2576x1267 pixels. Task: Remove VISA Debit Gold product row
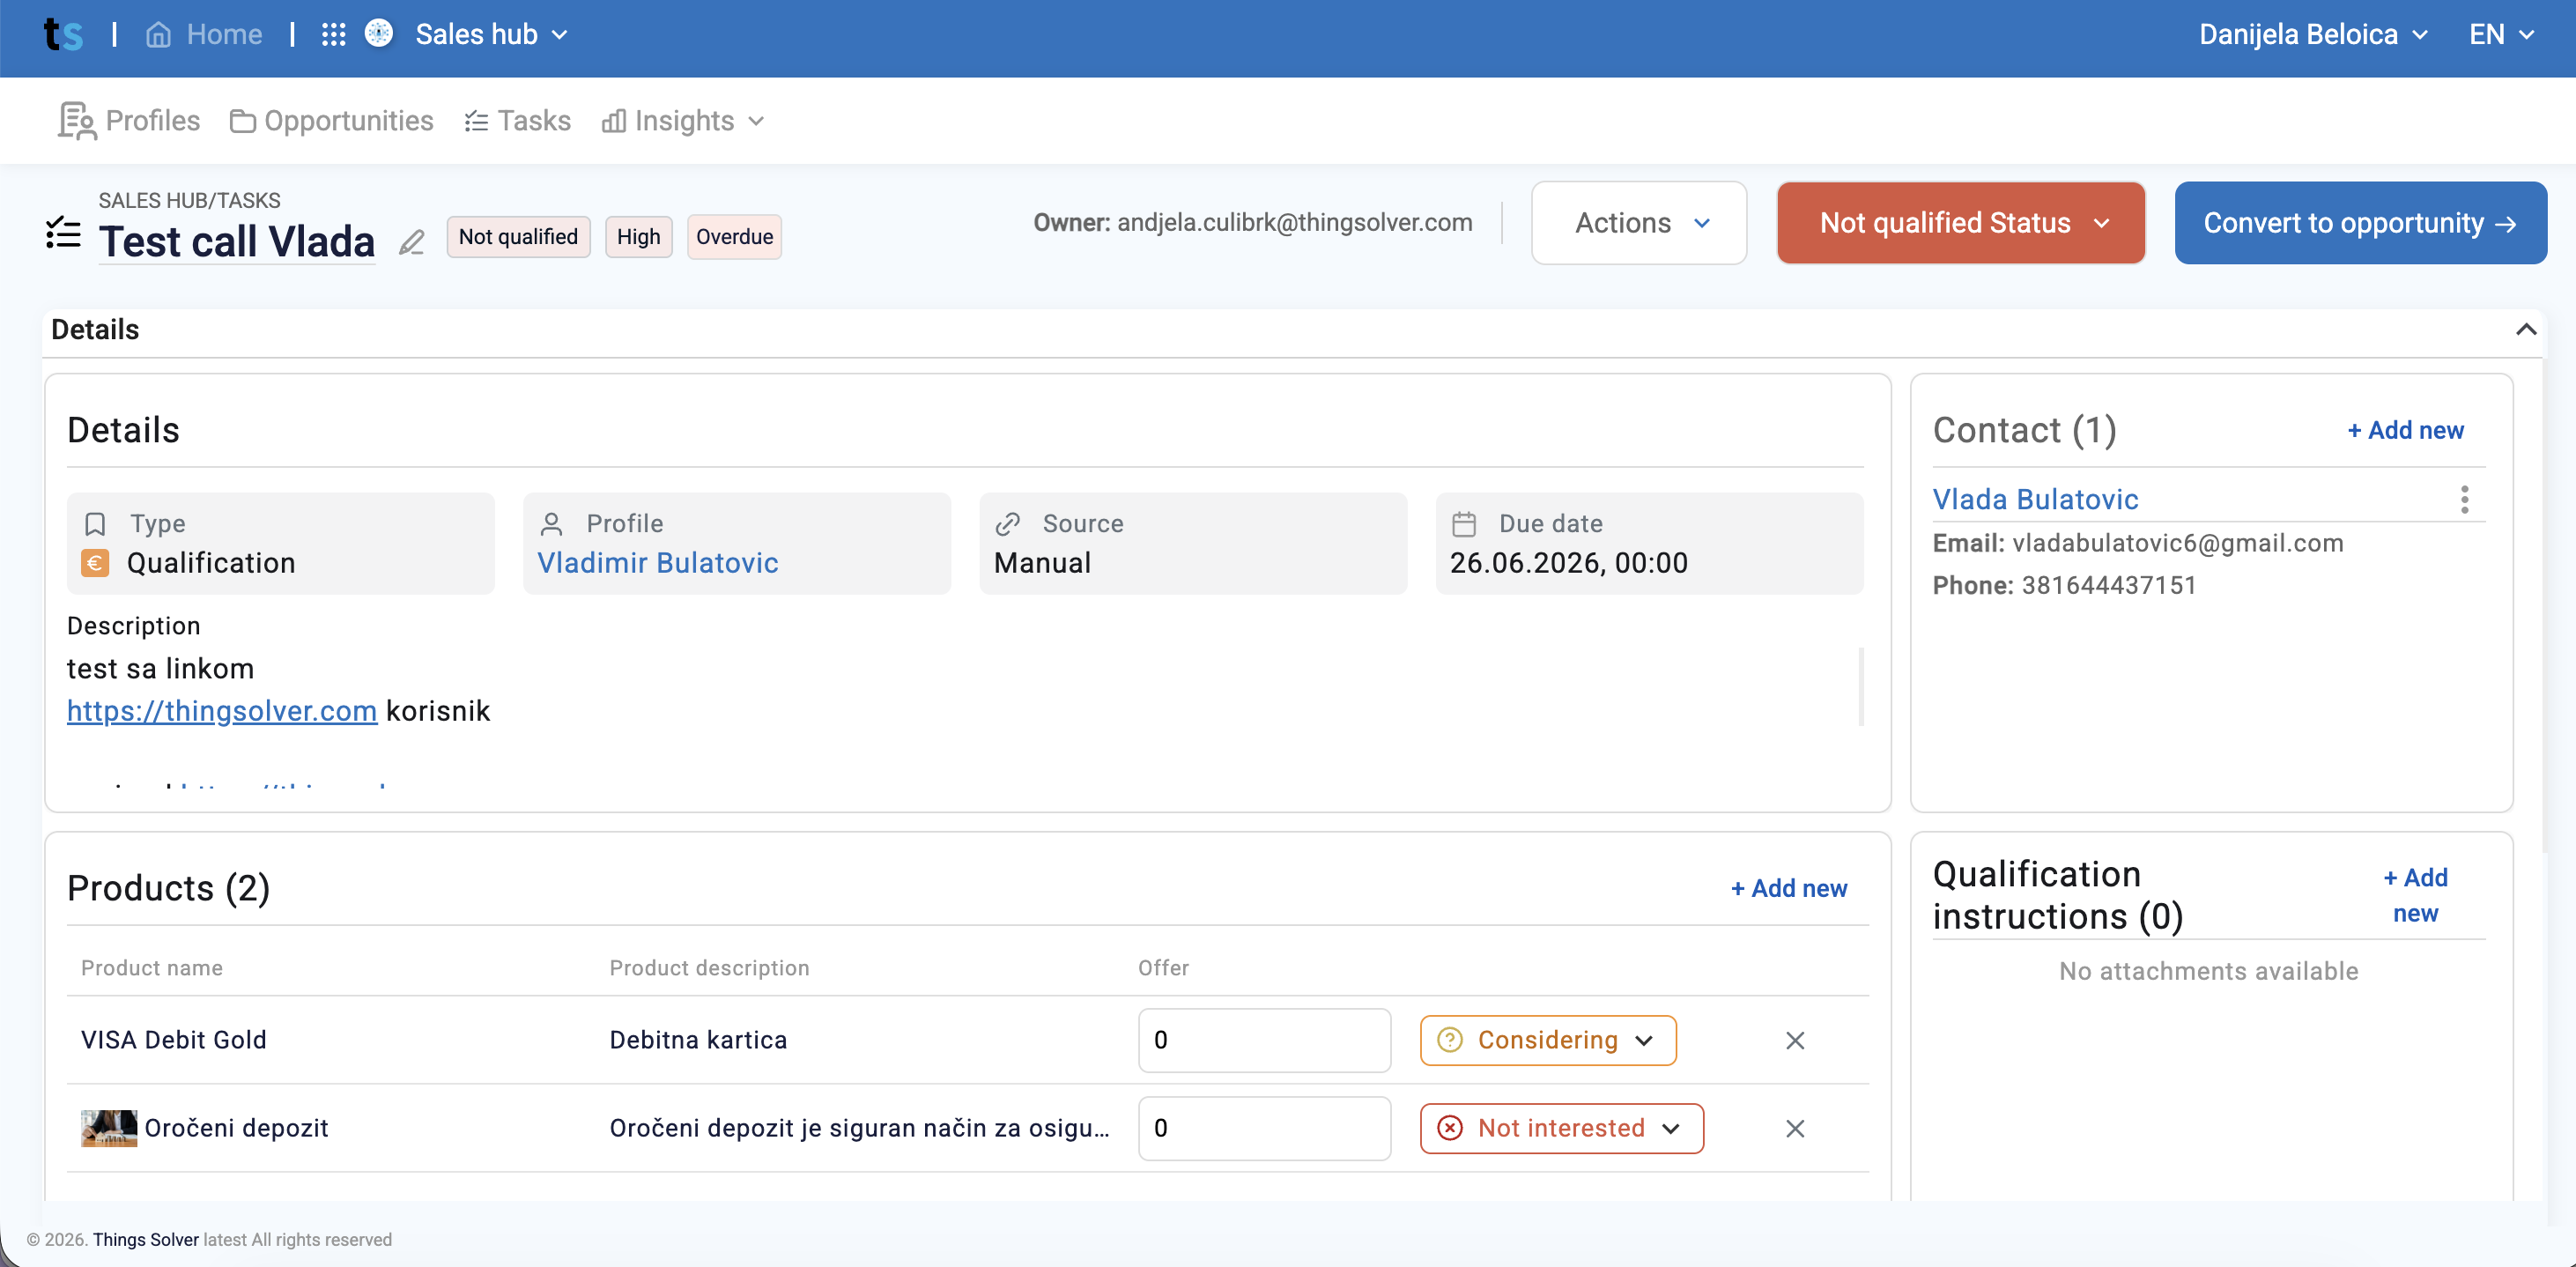1795,1041
